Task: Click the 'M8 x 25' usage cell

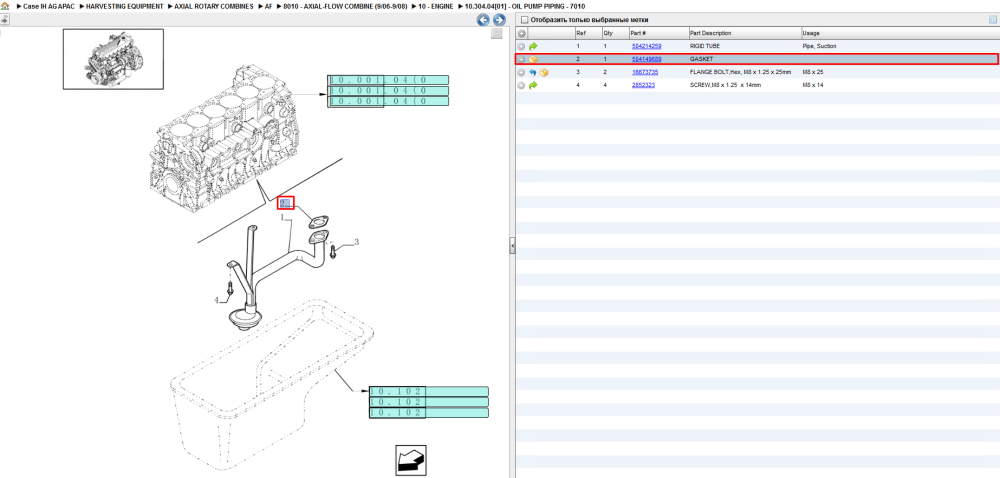Action: 812,72
